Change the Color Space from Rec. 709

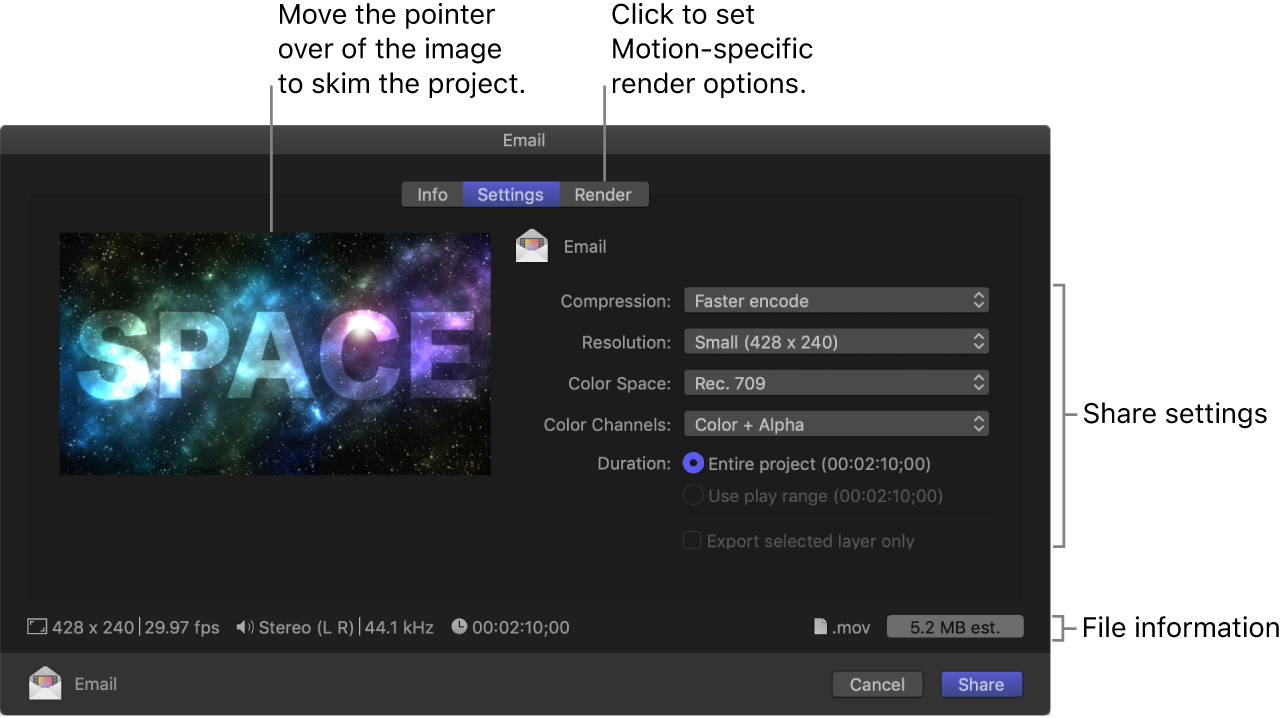(836, 382)
